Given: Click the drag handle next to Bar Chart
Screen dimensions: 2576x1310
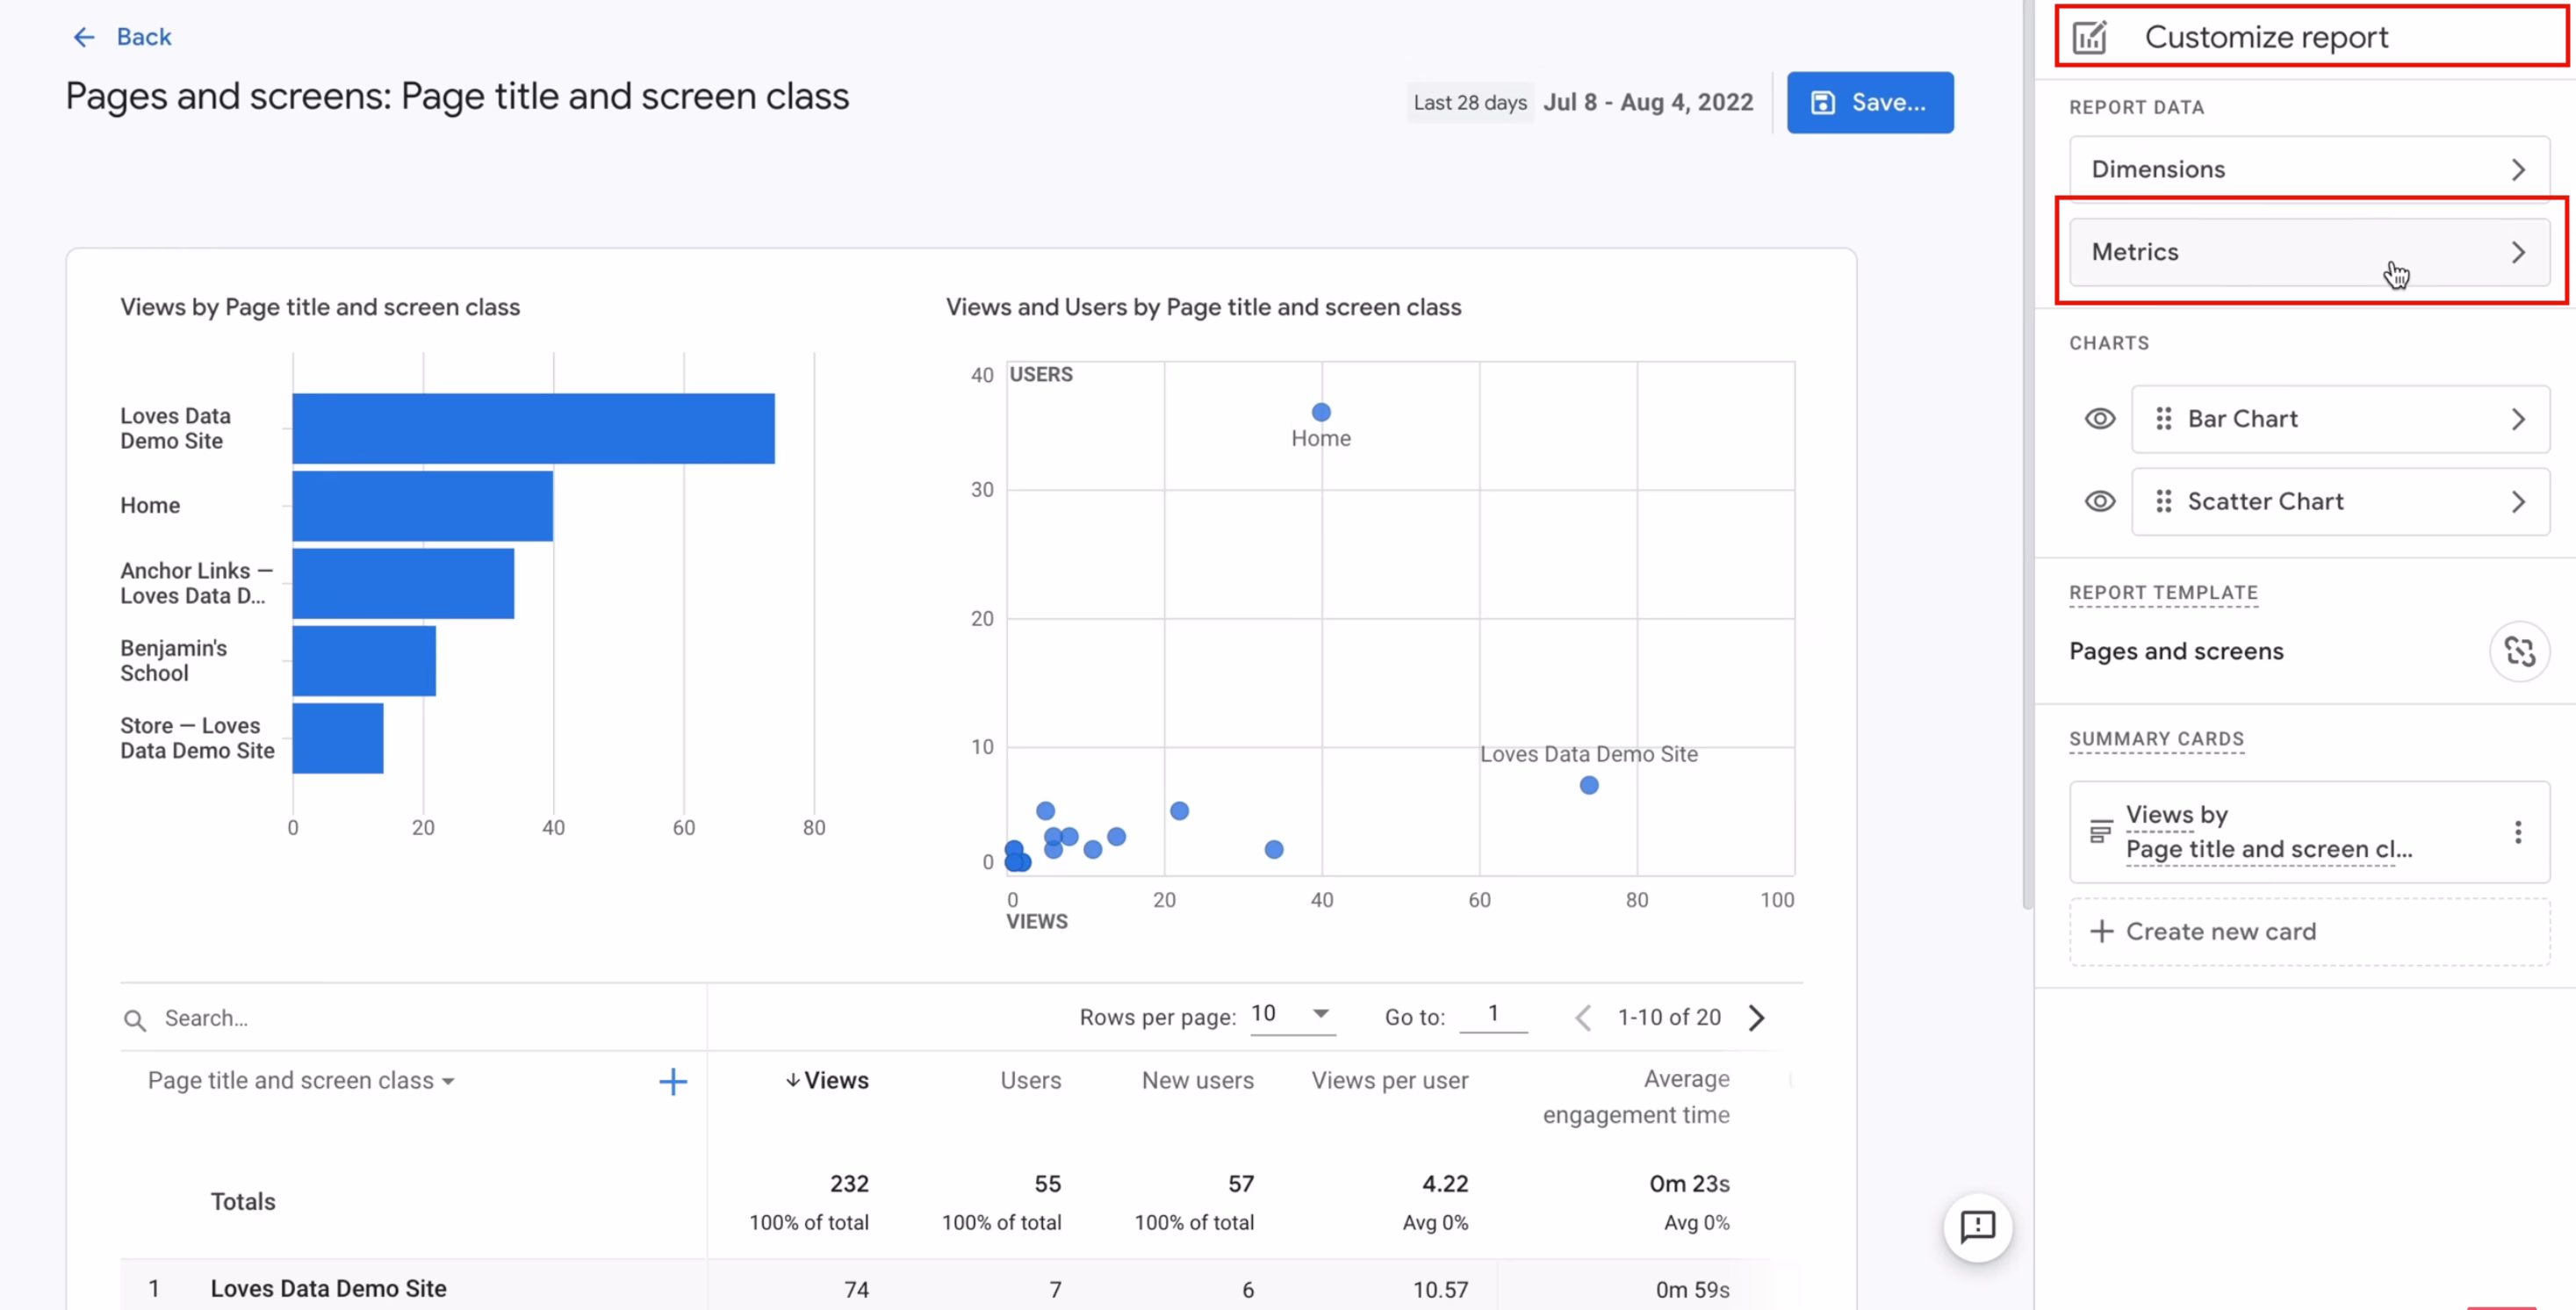Looking at the screenshot, I should point(2164,418).
